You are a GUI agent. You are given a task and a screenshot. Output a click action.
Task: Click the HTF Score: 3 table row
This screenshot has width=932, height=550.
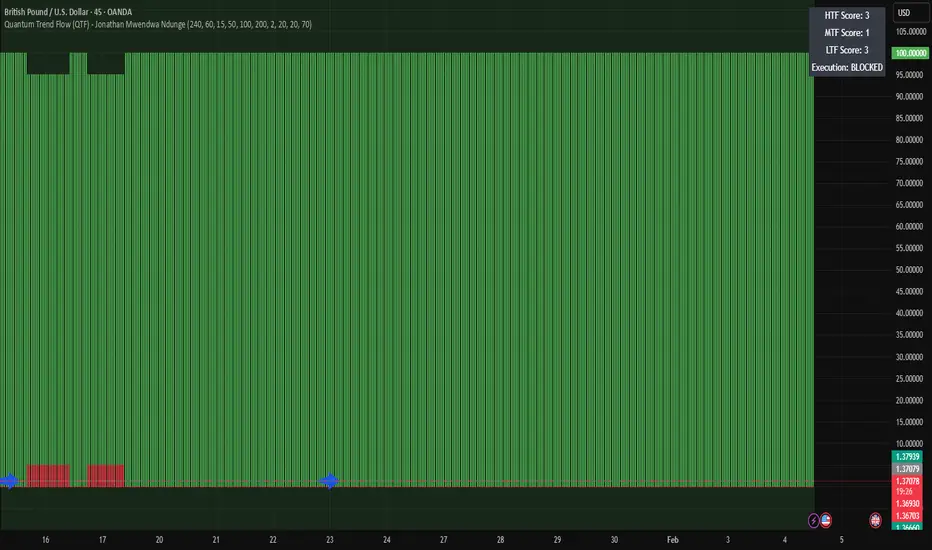pos(846,15)
